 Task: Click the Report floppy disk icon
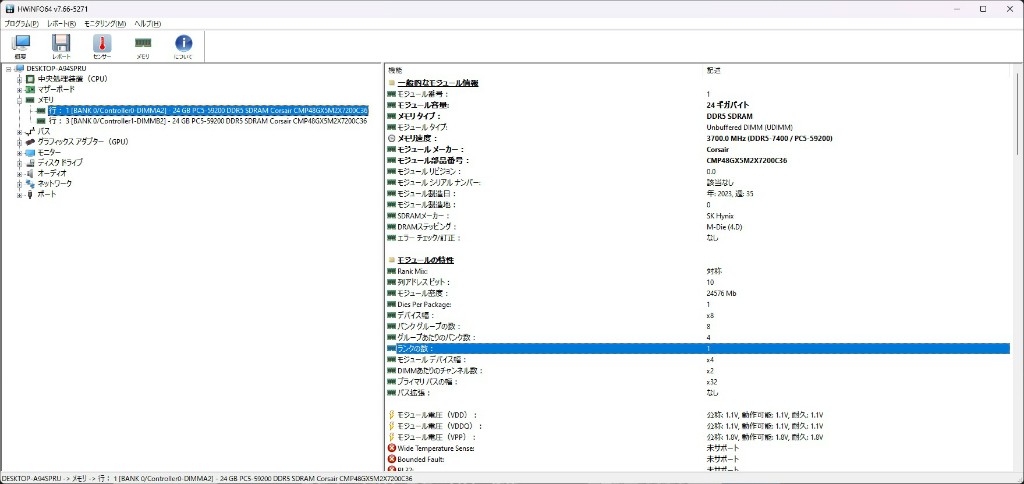61,44
